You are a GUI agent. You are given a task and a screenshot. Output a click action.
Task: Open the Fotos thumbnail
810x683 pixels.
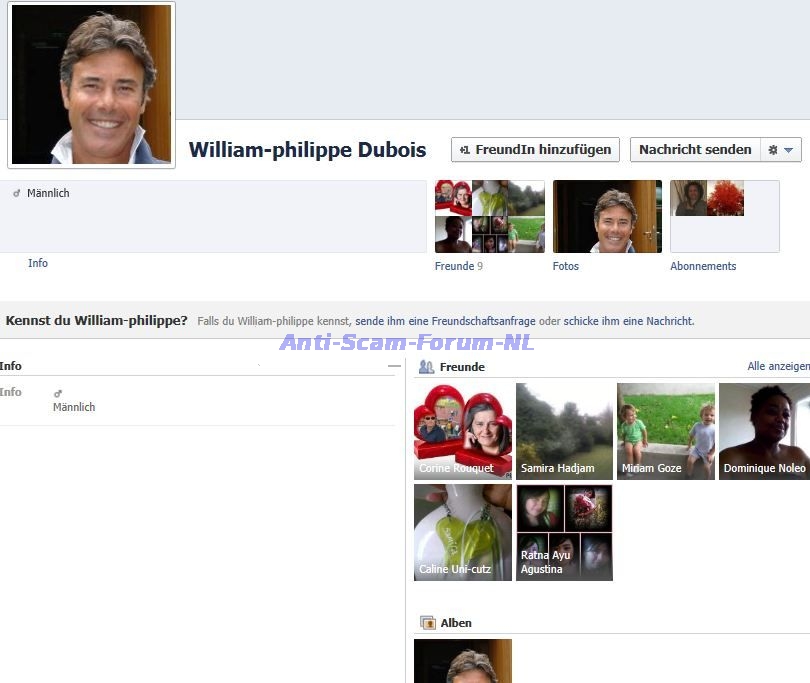[607, 216]
